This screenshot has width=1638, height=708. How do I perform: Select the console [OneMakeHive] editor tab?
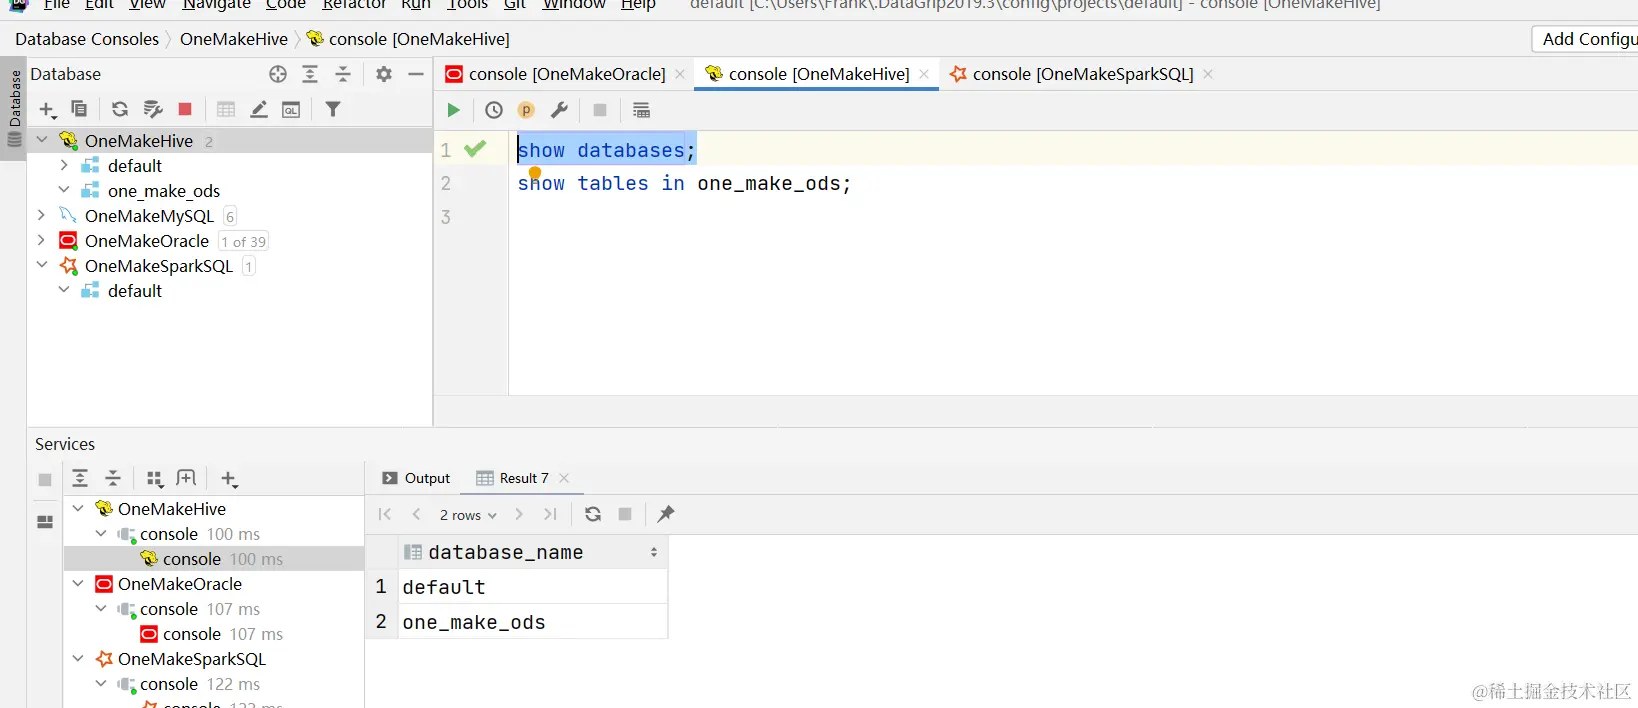819,74
